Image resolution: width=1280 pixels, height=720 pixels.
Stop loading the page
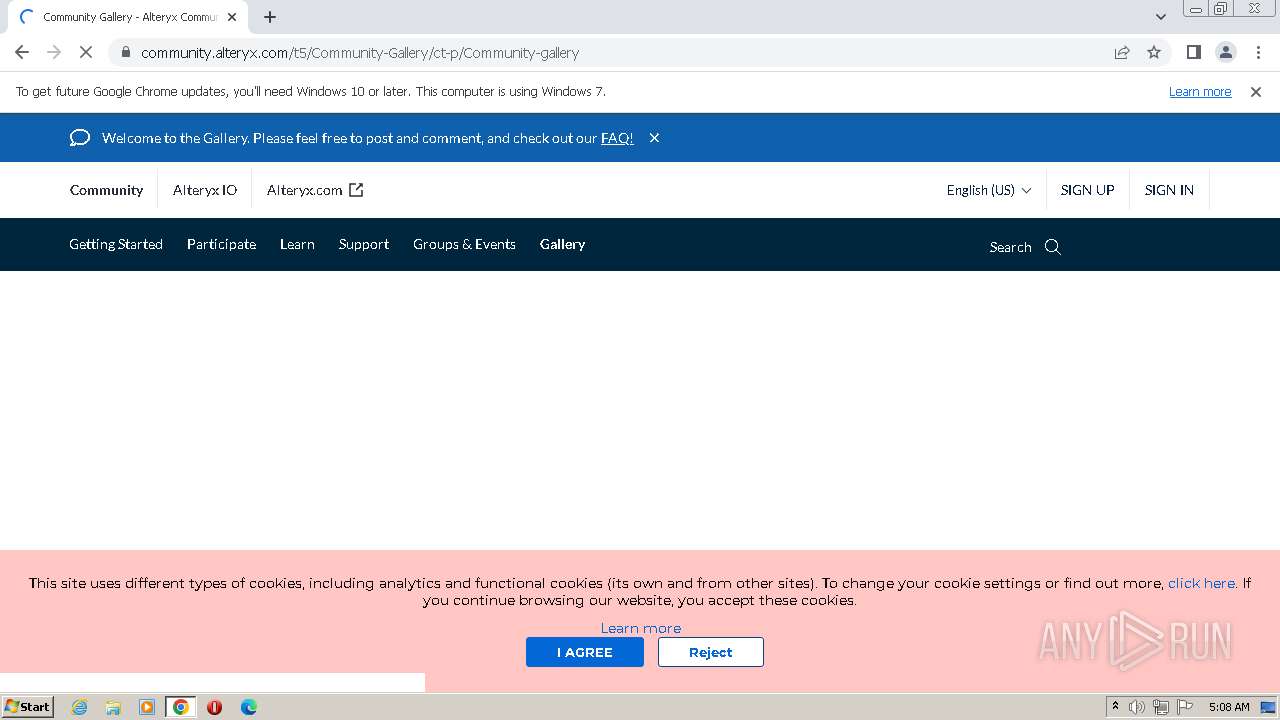tap(86, 52)
